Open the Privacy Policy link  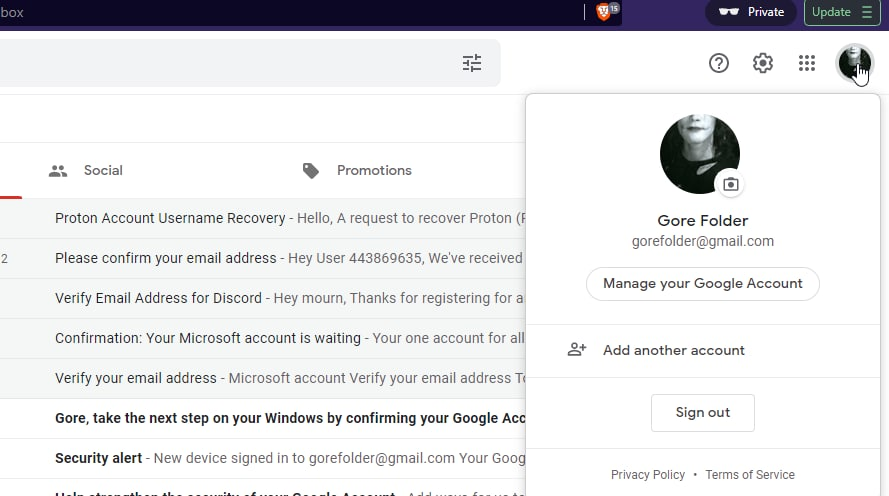(x=647, y=474)
